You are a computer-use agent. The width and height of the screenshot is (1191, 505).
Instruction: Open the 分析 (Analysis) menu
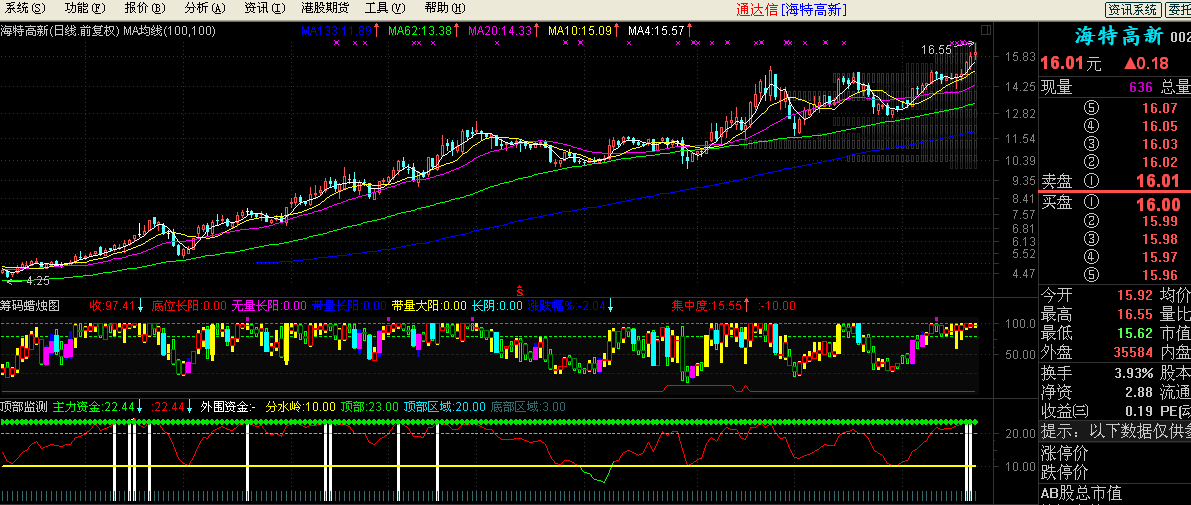tap(204, 8)
